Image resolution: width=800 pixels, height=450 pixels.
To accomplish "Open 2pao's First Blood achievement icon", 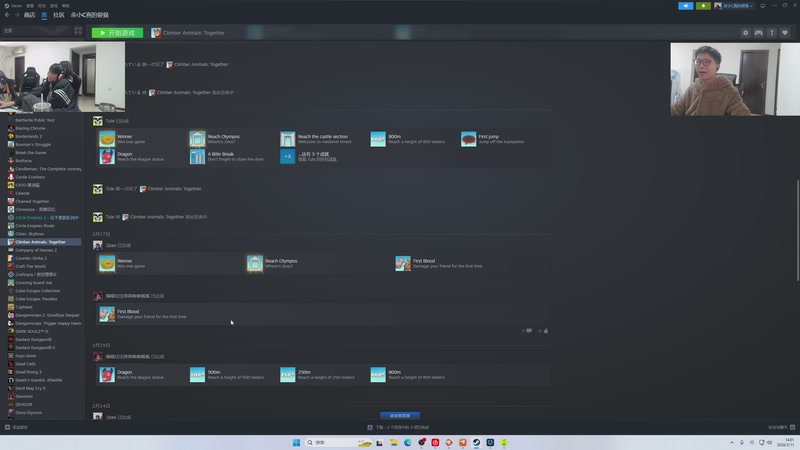I will coord(403,263).
